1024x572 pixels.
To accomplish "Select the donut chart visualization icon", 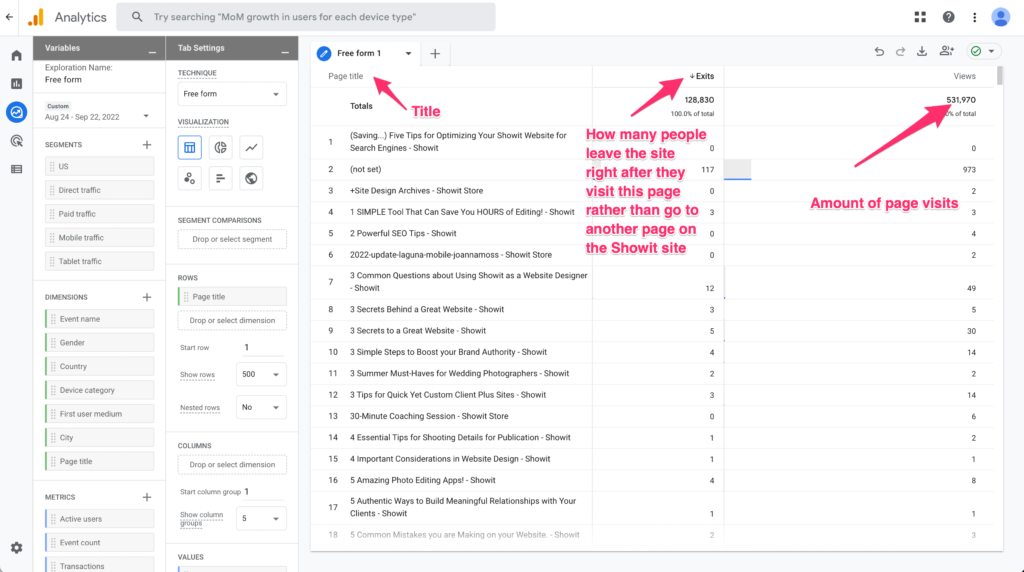I will [x=221, y=148].
